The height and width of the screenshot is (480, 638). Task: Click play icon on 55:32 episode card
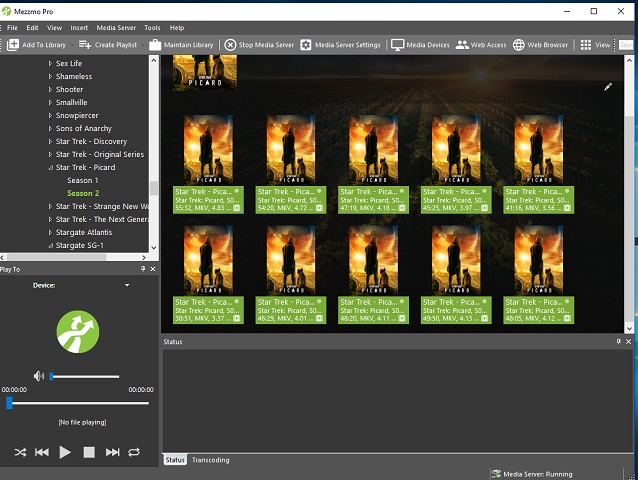coord(236,208)
